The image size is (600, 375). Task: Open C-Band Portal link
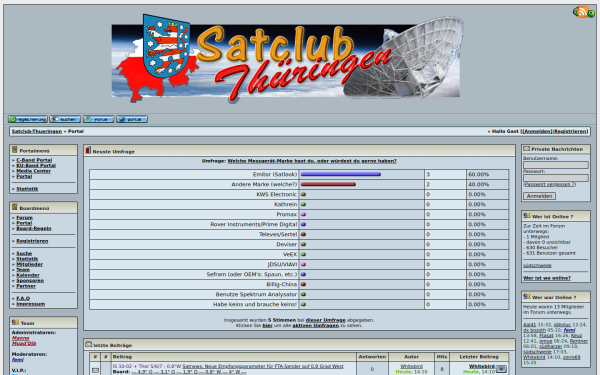click(34, 160)
